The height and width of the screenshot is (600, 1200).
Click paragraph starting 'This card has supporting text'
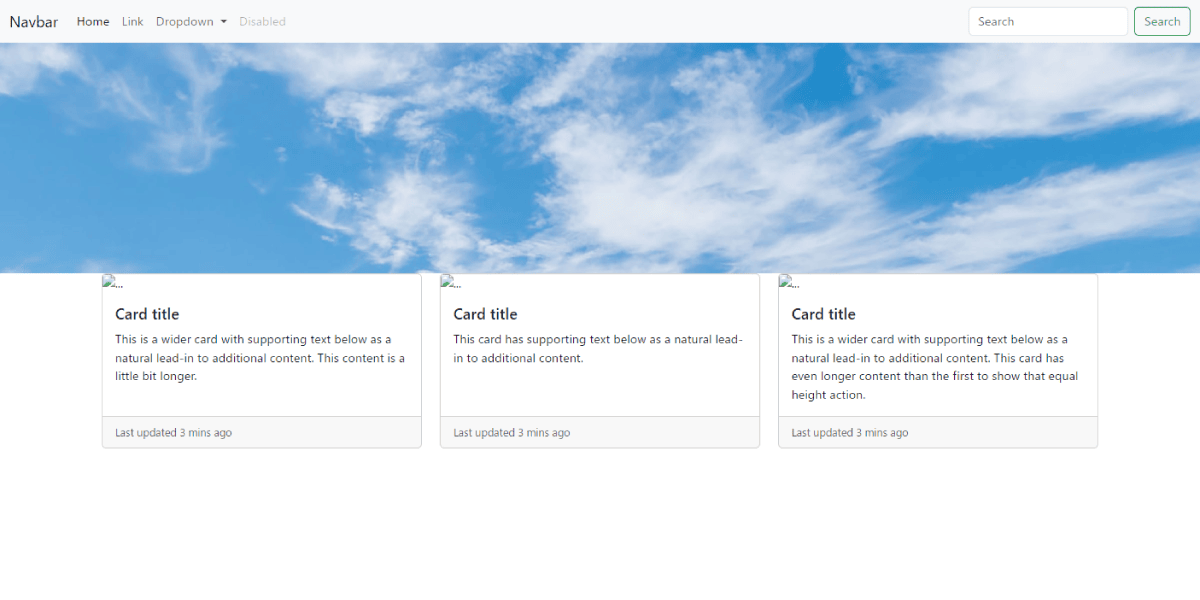[599, 349]
